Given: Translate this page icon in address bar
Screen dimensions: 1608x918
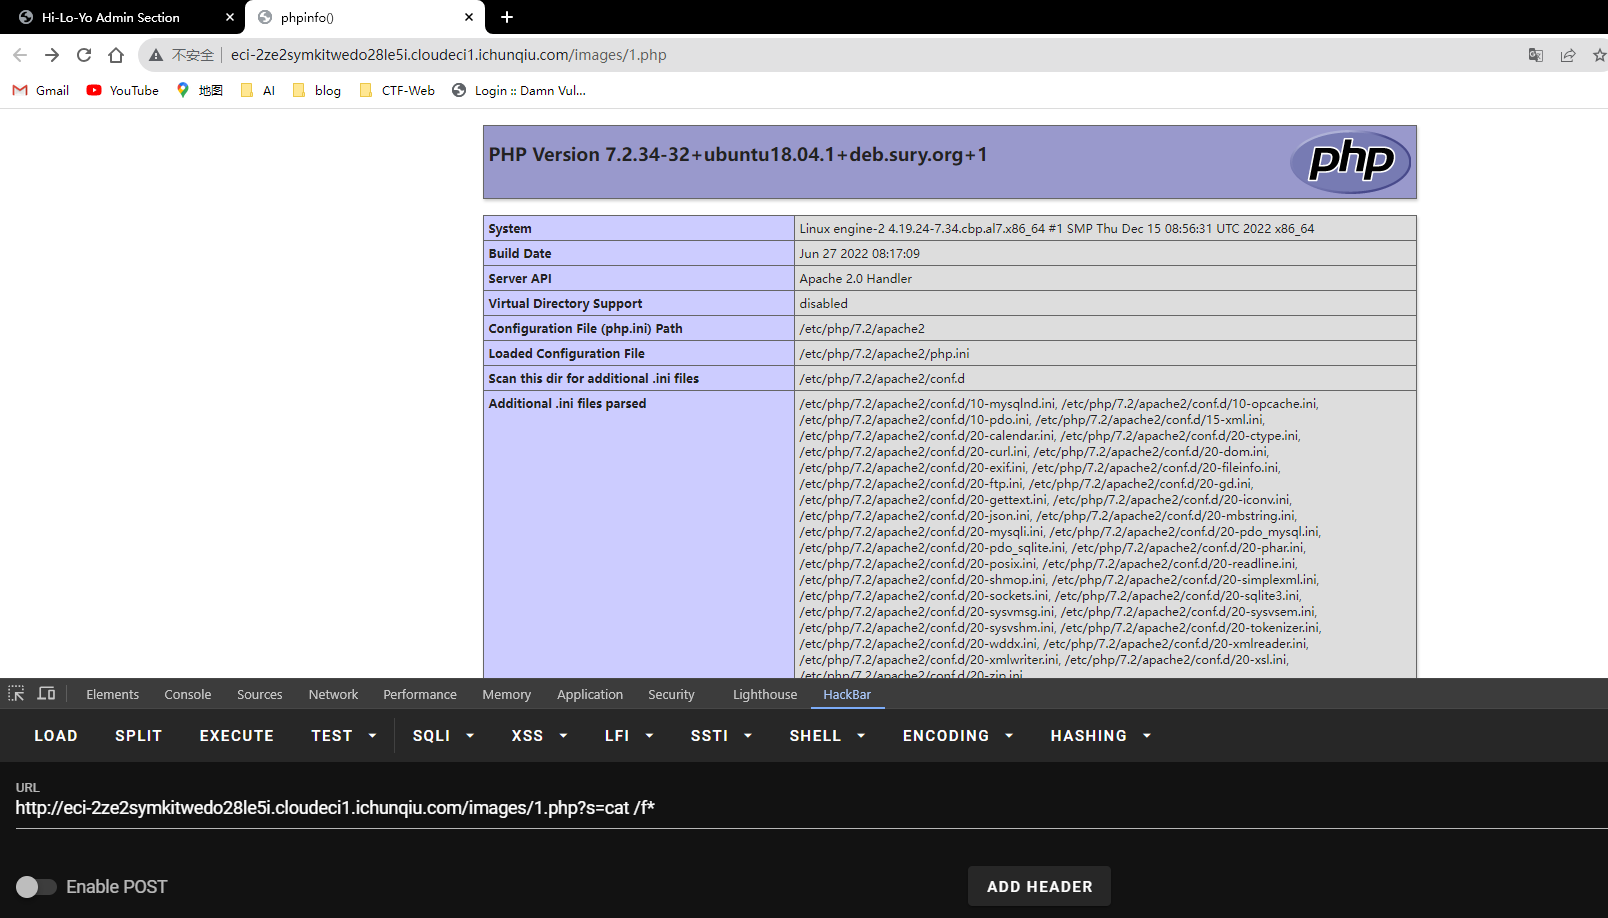Looking at the screenshot, I should pos(1536,55).
